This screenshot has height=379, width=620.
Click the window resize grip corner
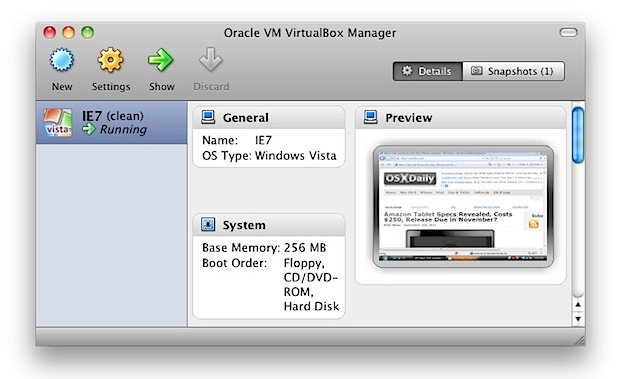[x=579, y=340]
